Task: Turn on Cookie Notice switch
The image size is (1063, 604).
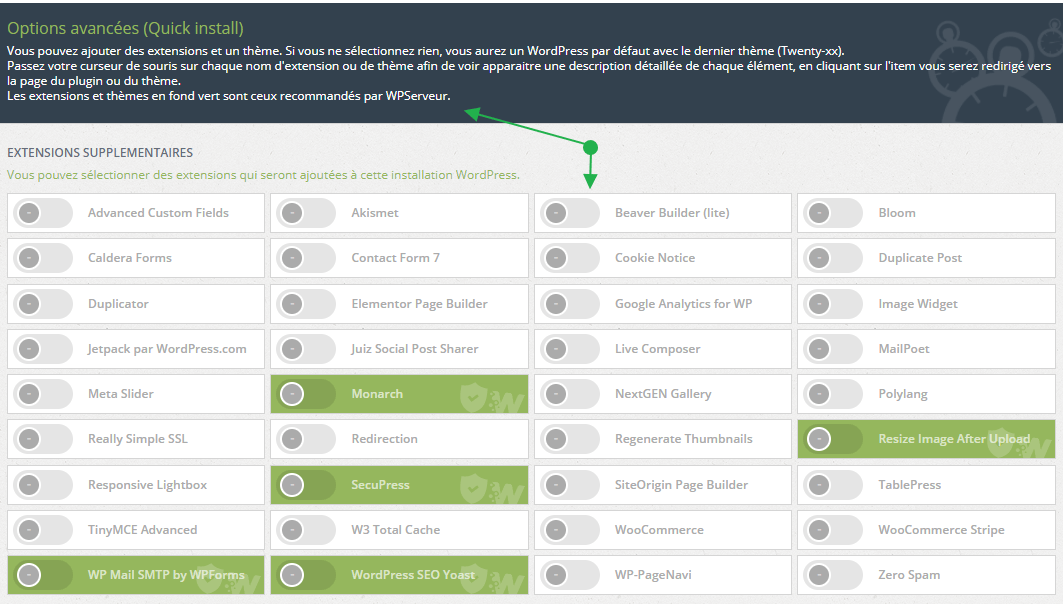Action: pyautogui.click(x=570, y=258)
